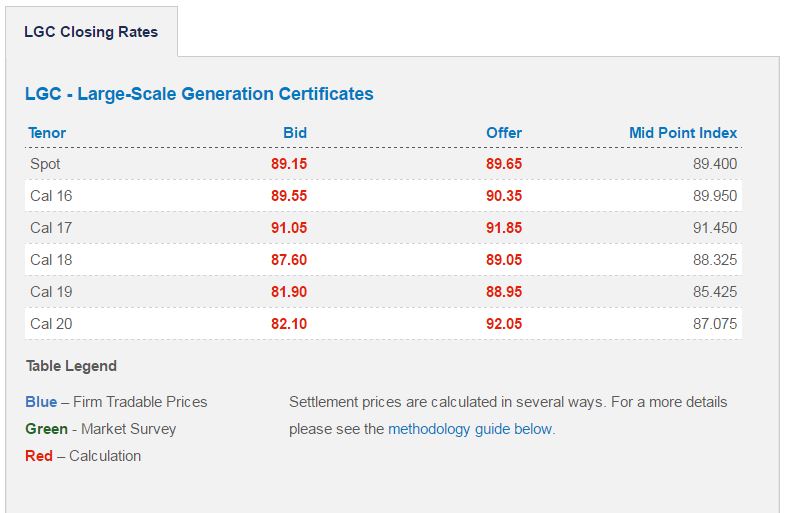Open the LGC Closing Rates tab
The height and width of the screenshot is (513, 786).
[x=91, y=32]
